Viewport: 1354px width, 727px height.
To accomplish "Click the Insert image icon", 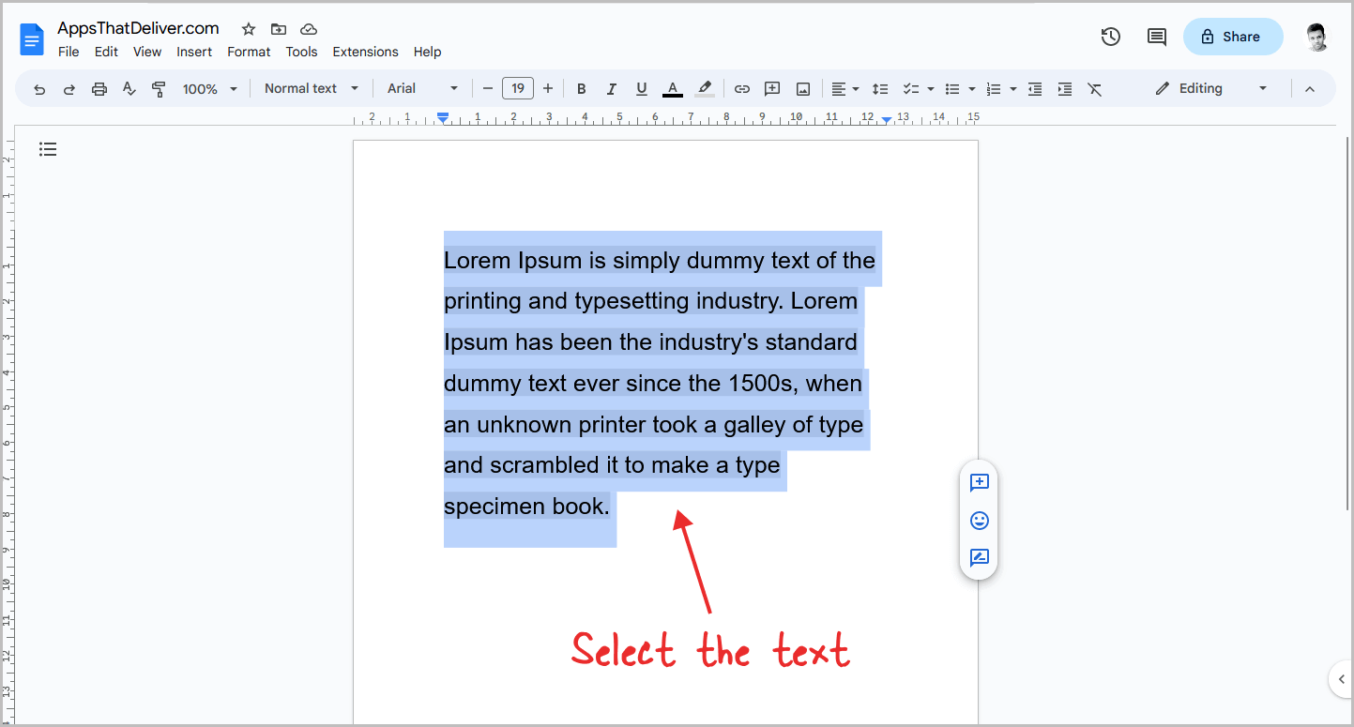I will (x=803, y=89).
